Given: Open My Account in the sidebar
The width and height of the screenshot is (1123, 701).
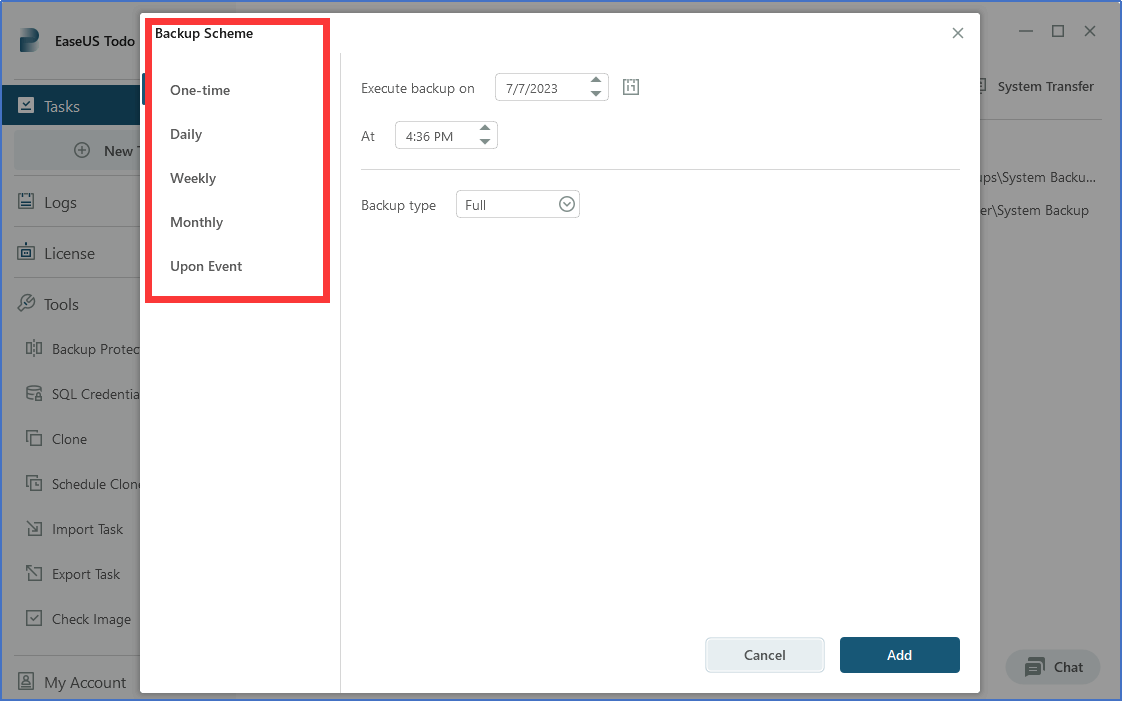Looking at the screenshot, I should [x=85, y=682].
